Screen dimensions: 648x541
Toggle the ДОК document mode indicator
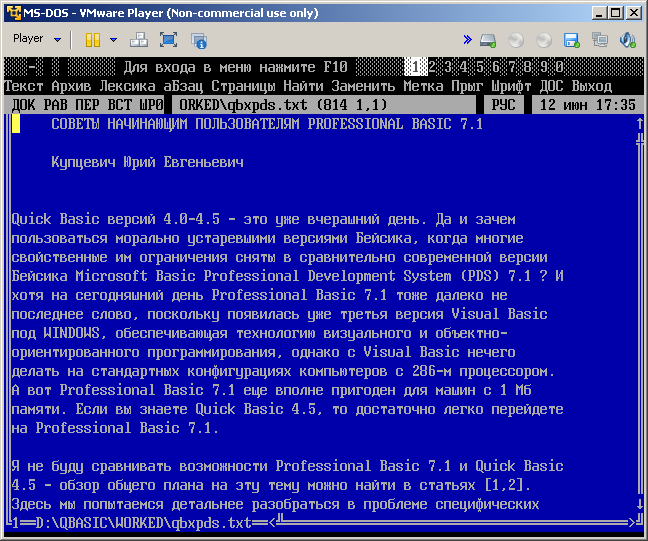click(x=24, y=105)
